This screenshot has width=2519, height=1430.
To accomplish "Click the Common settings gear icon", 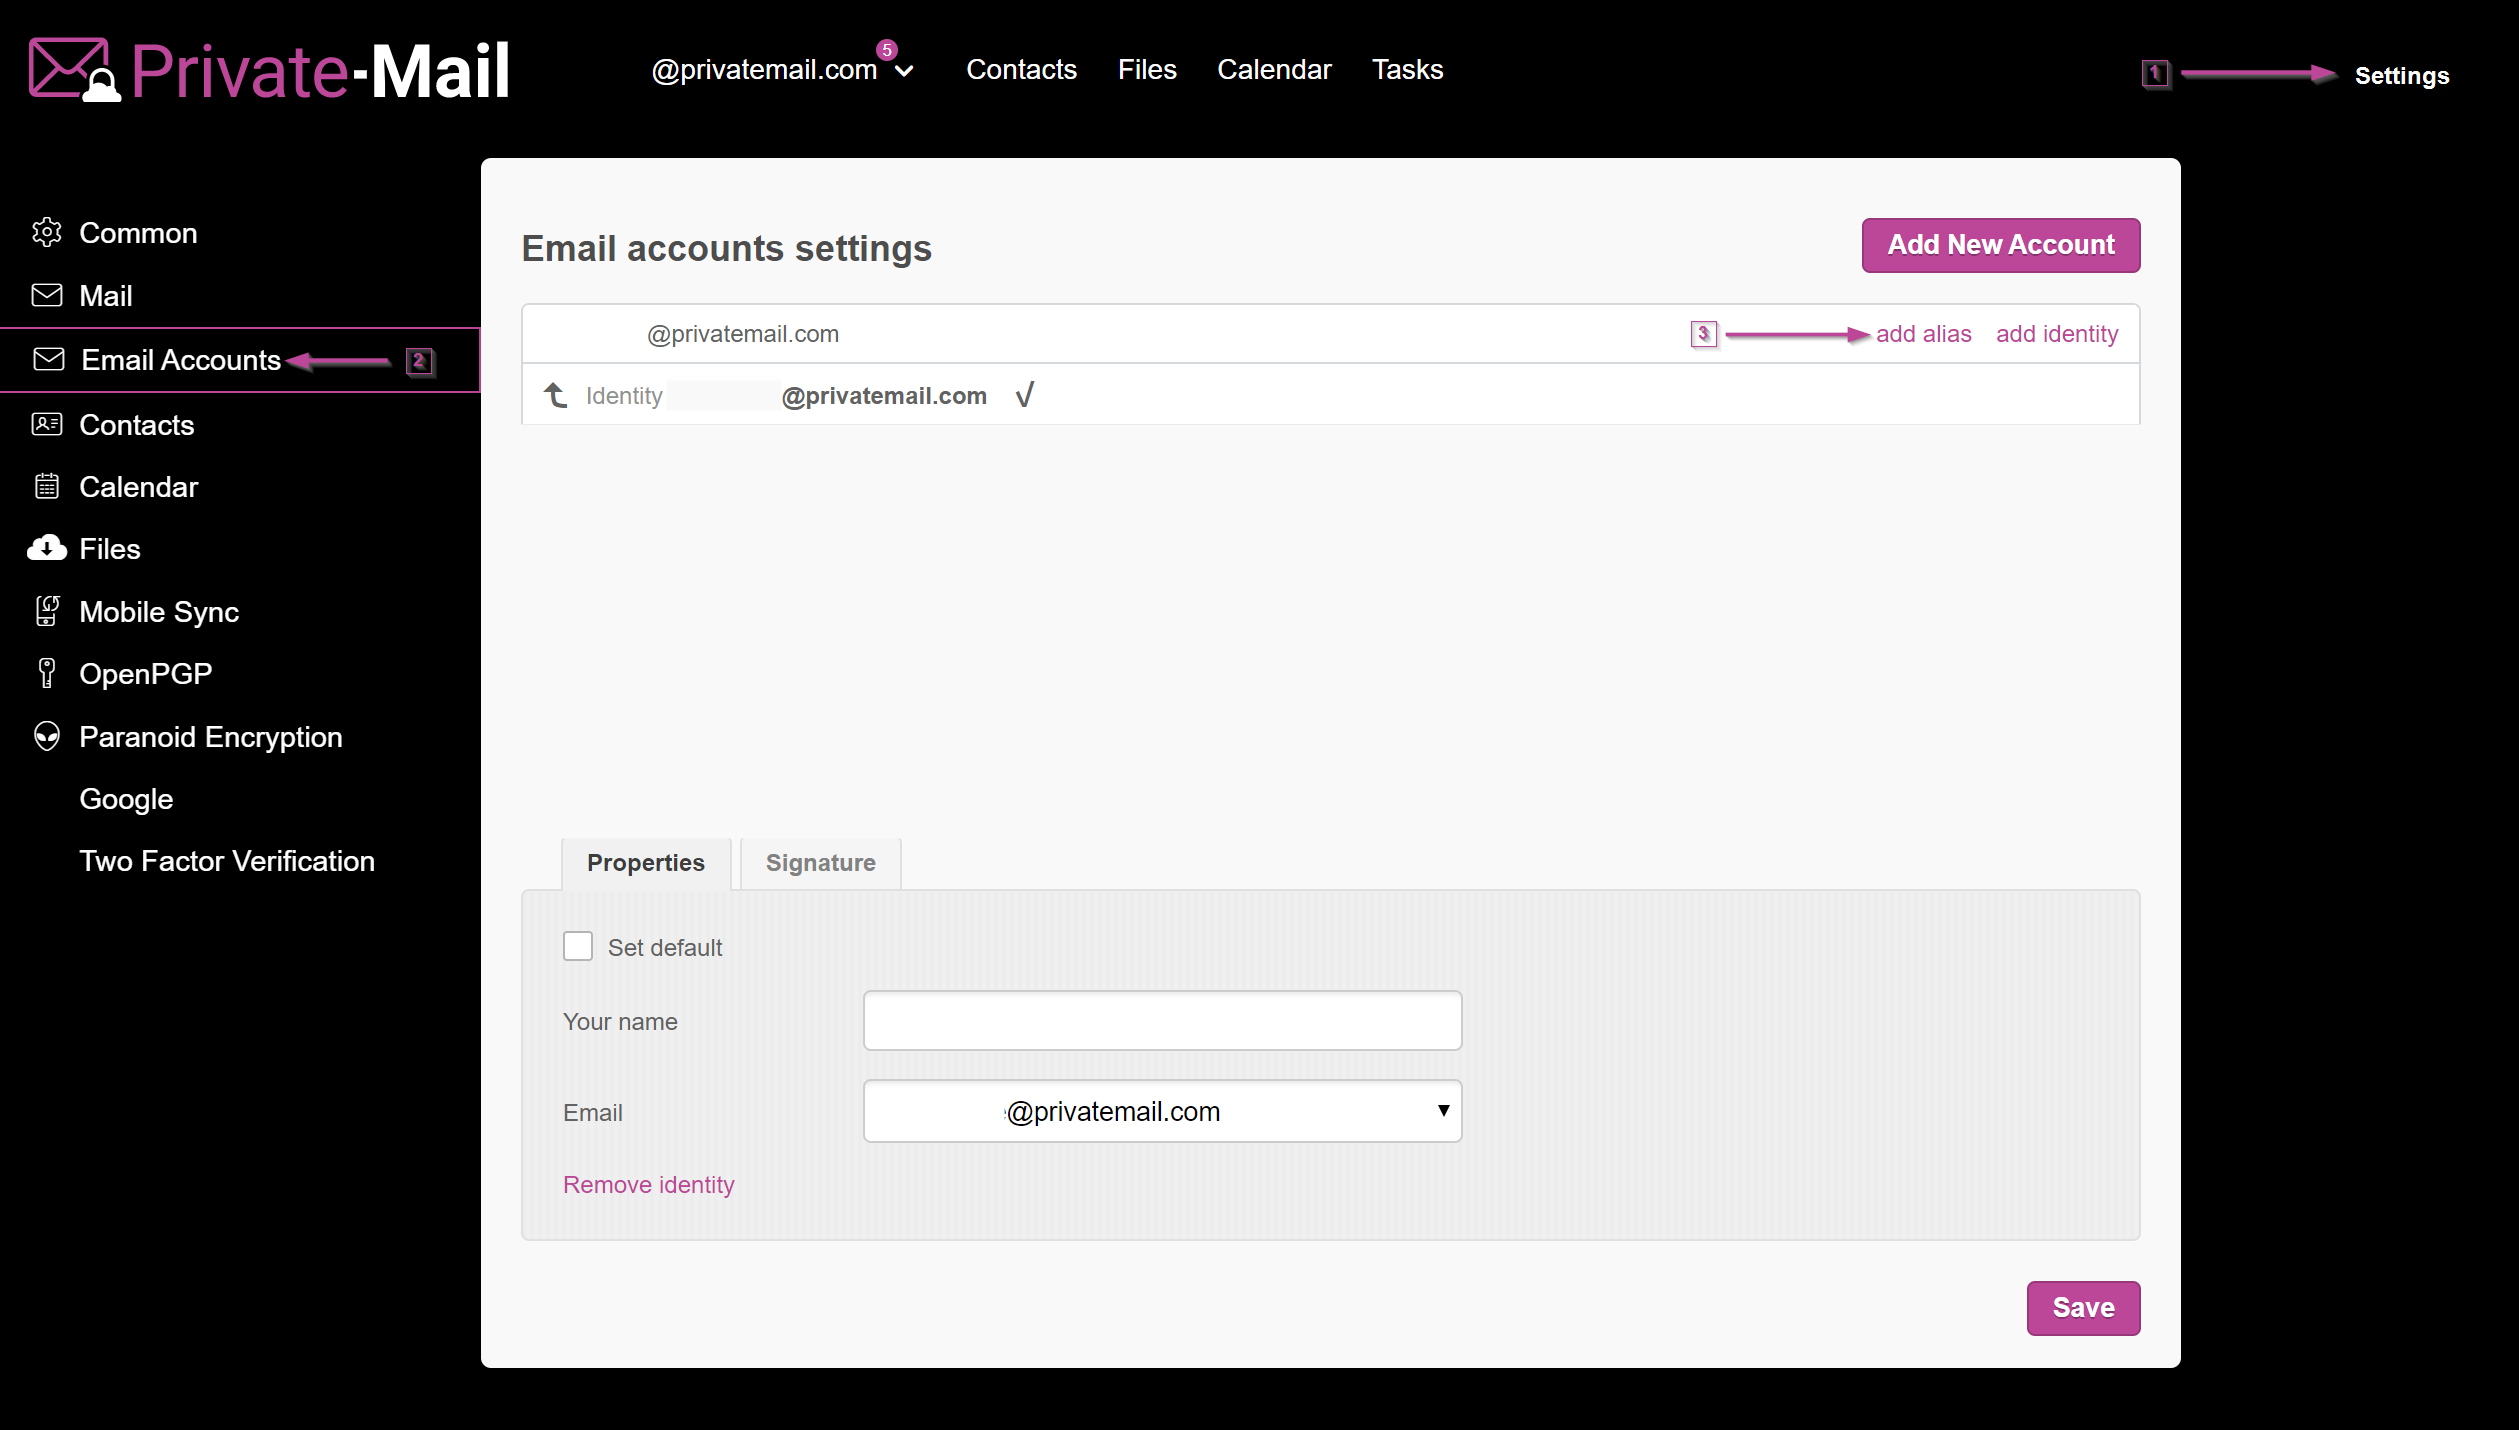I will [x=46, y=232].
